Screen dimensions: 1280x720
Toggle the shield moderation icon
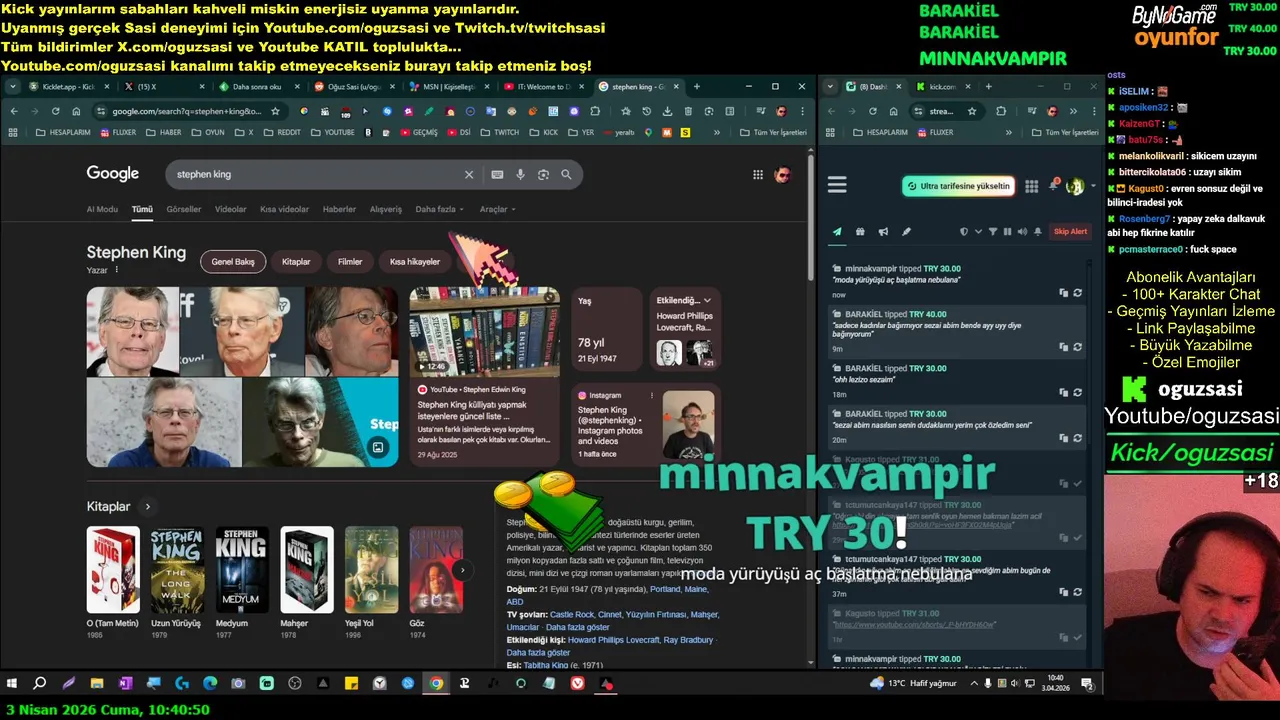click(x=964, y=232)
